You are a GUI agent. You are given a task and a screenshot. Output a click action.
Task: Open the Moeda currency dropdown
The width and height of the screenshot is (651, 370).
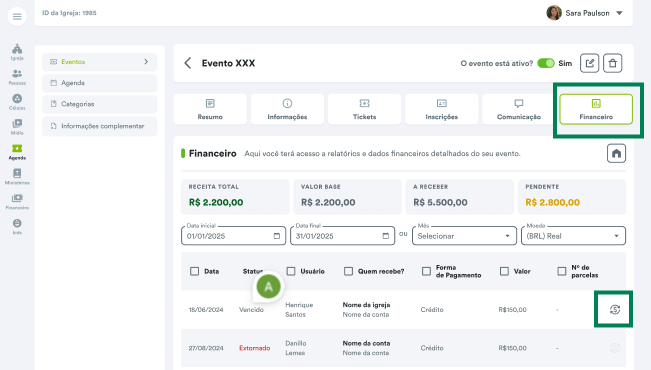click(x=573, y=236)
